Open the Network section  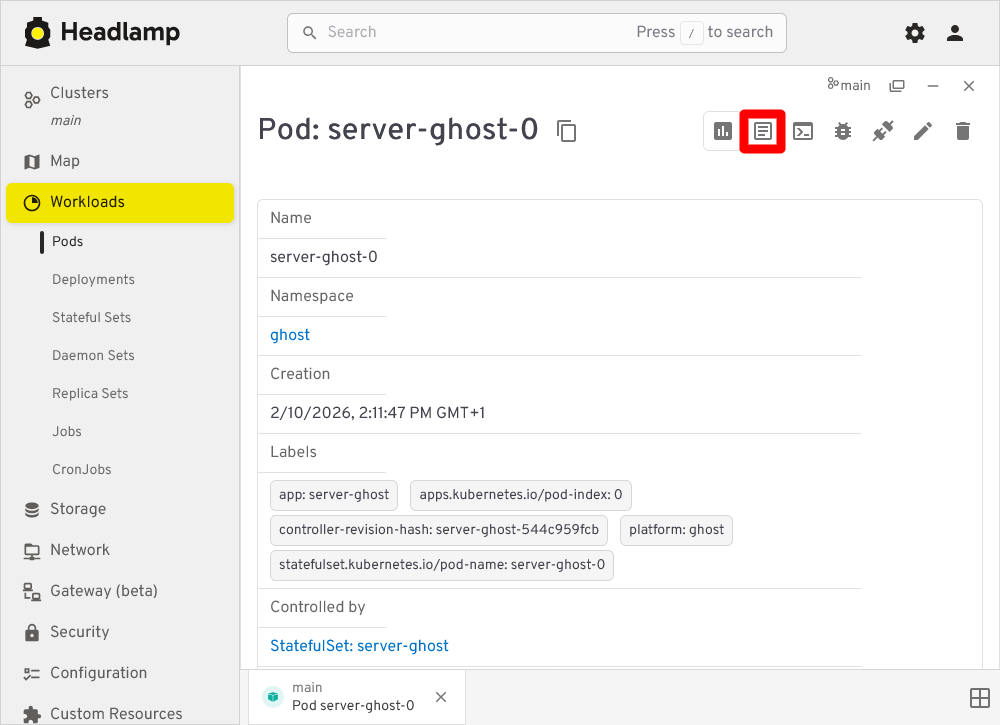(79, 549)
